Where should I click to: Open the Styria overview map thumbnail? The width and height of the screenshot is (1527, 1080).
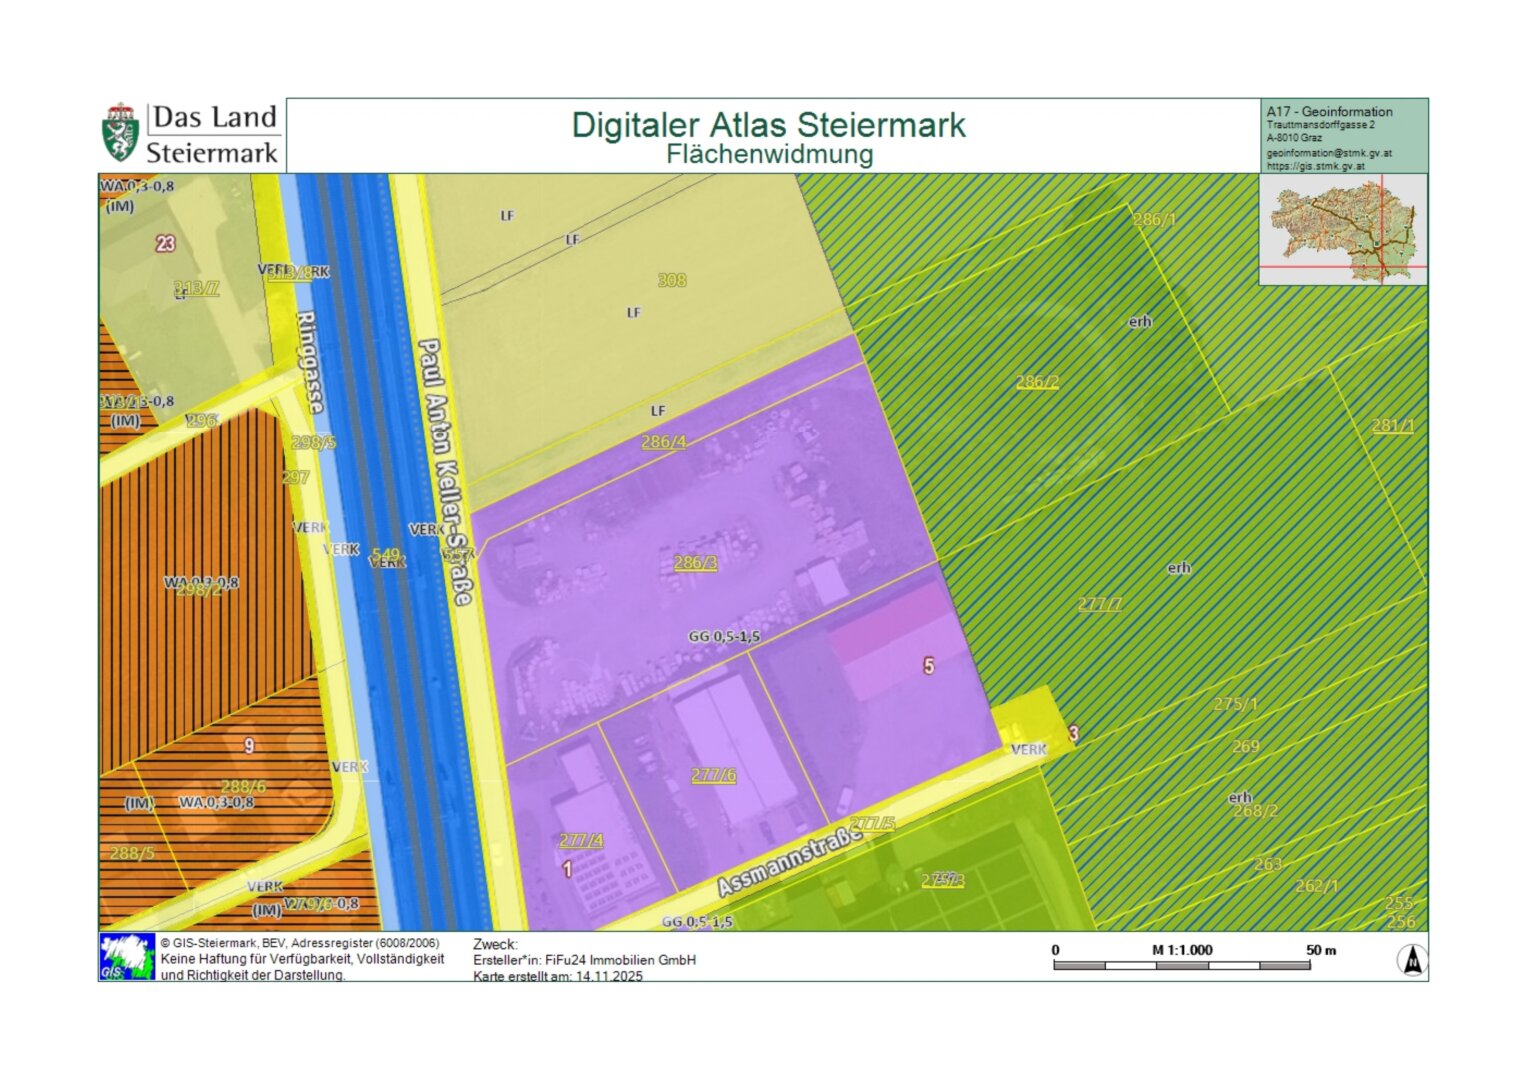(x=1342, y=230)
